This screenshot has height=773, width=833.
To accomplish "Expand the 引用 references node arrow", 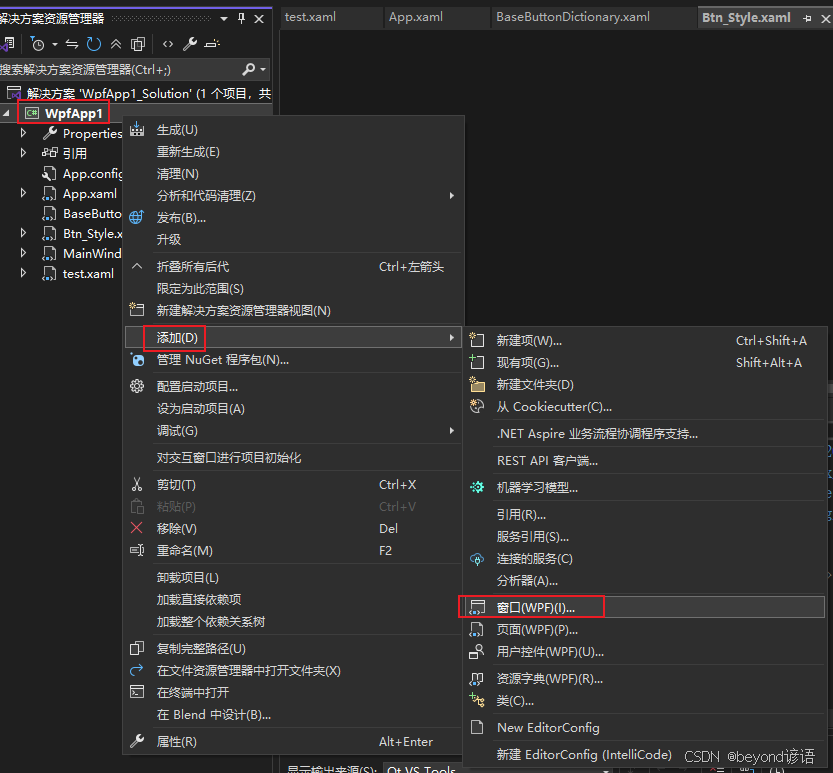I will coord(23,153).
